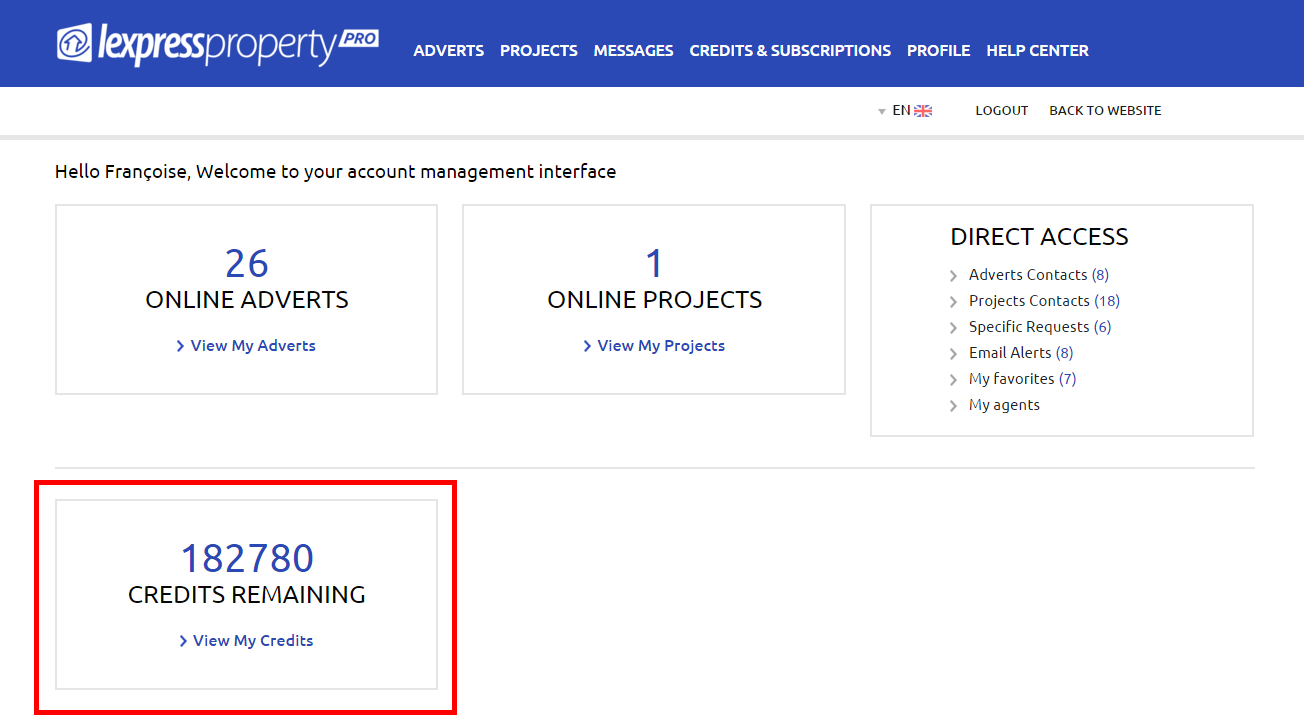
Task: Visit the Help Center menu item
Action: pos(1038,50)
